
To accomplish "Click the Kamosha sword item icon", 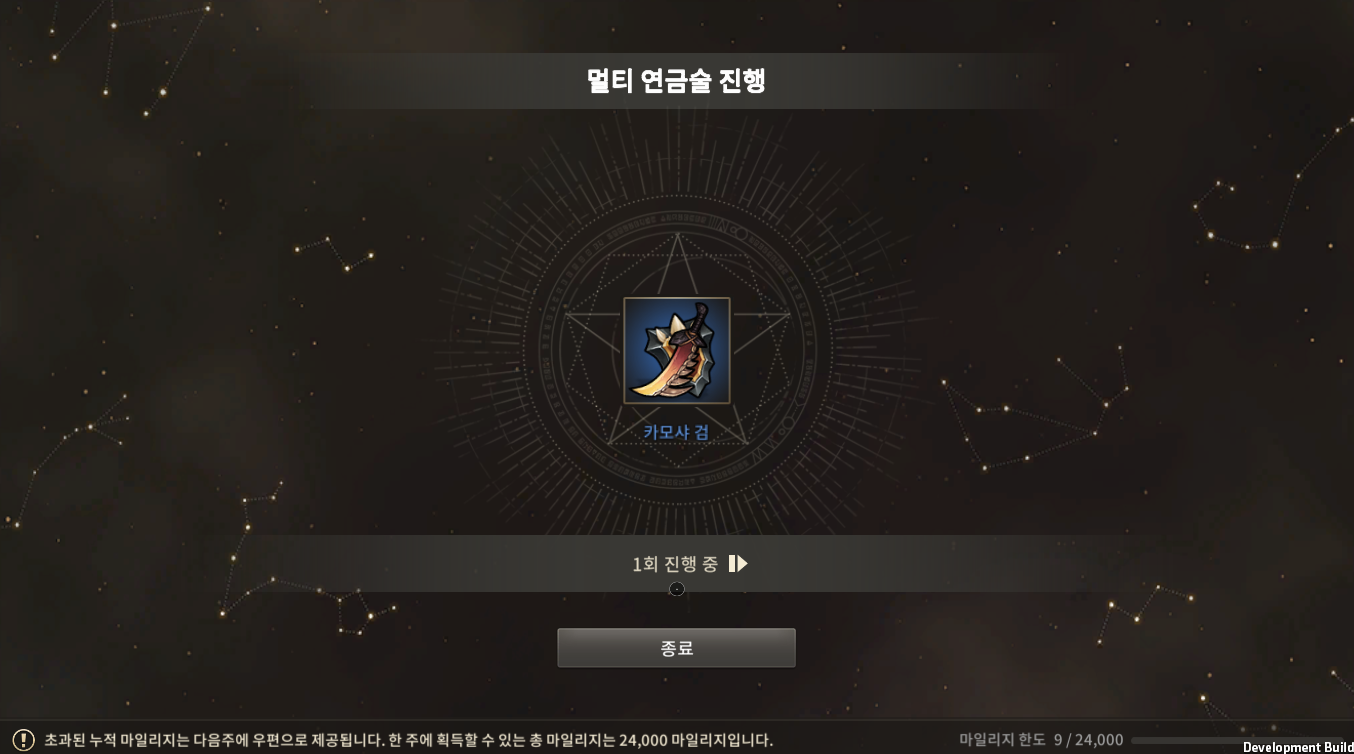I will tap(677, 351).
